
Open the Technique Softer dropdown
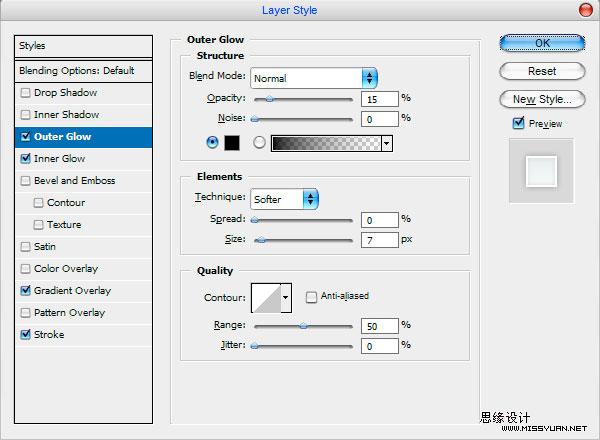coord(284,199)
